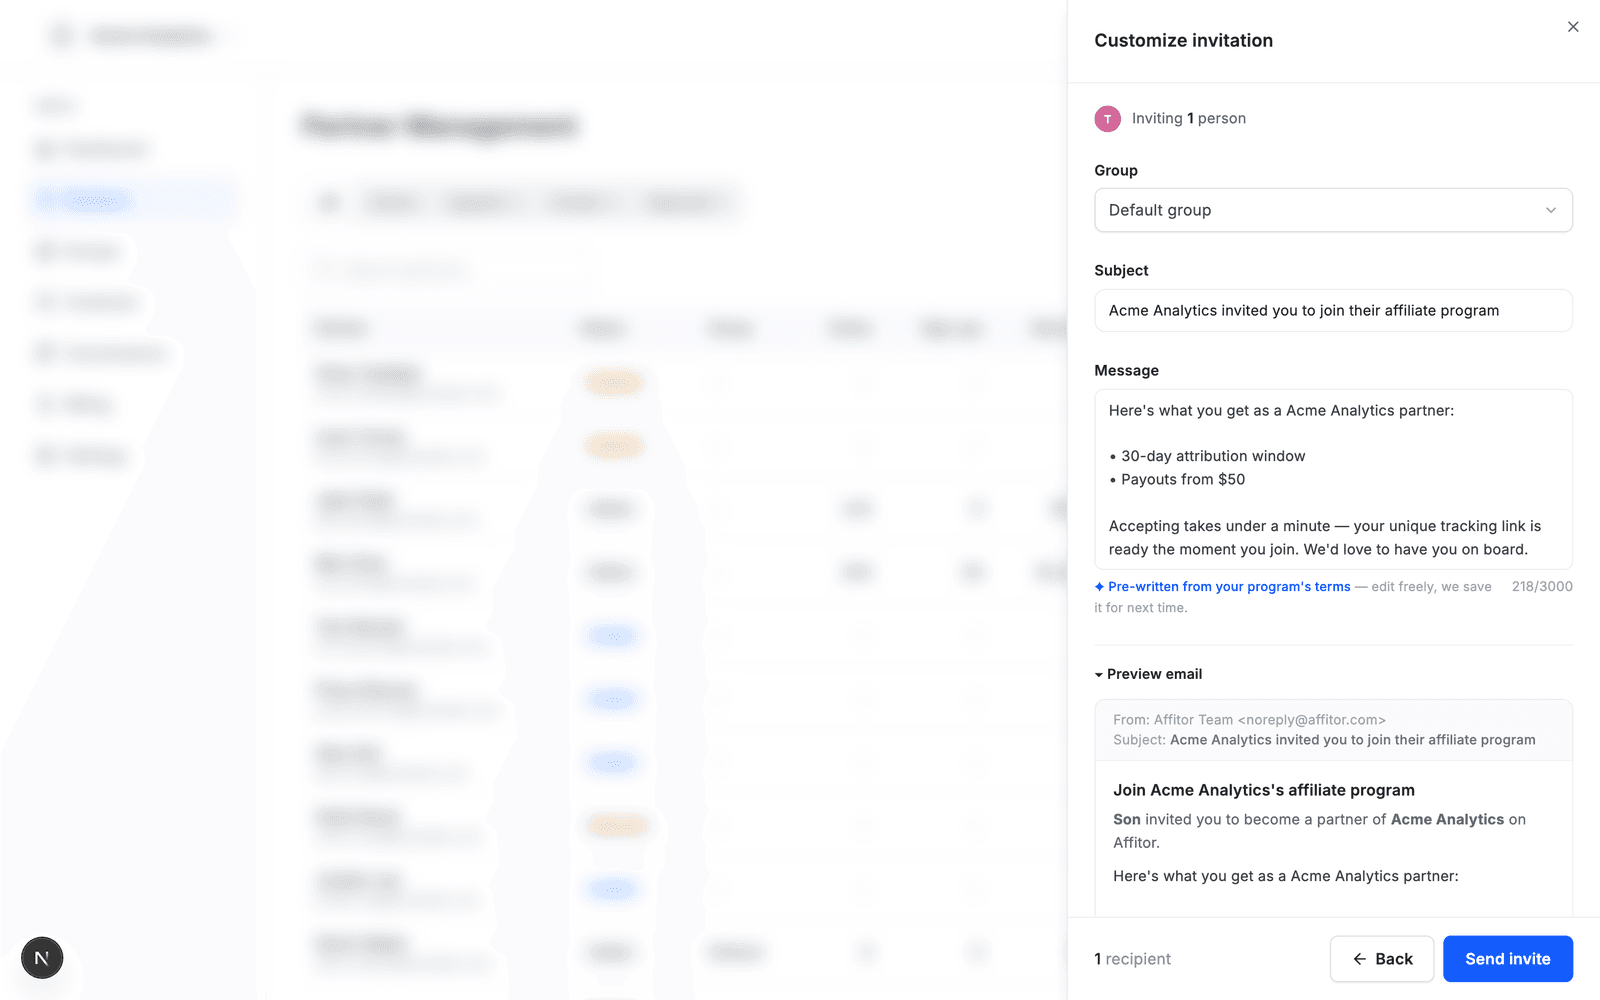Click the preview Subject line text
The image size is (1600, 1000).
(x=1324, y=740)
